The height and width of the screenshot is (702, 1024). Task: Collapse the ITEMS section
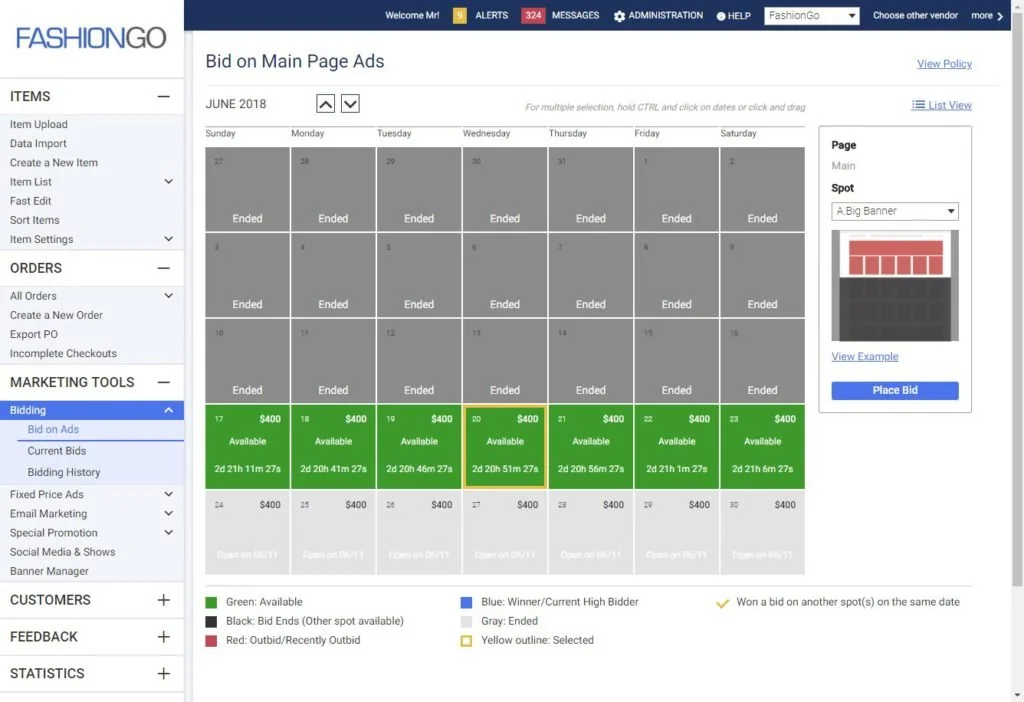(163, 96)
